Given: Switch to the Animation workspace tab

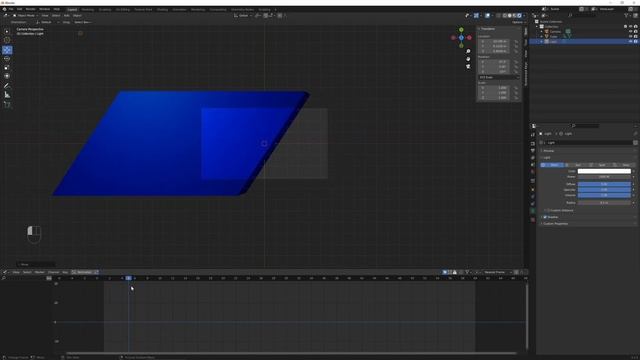Looking at the screenshot, I should tap(179, 9).
